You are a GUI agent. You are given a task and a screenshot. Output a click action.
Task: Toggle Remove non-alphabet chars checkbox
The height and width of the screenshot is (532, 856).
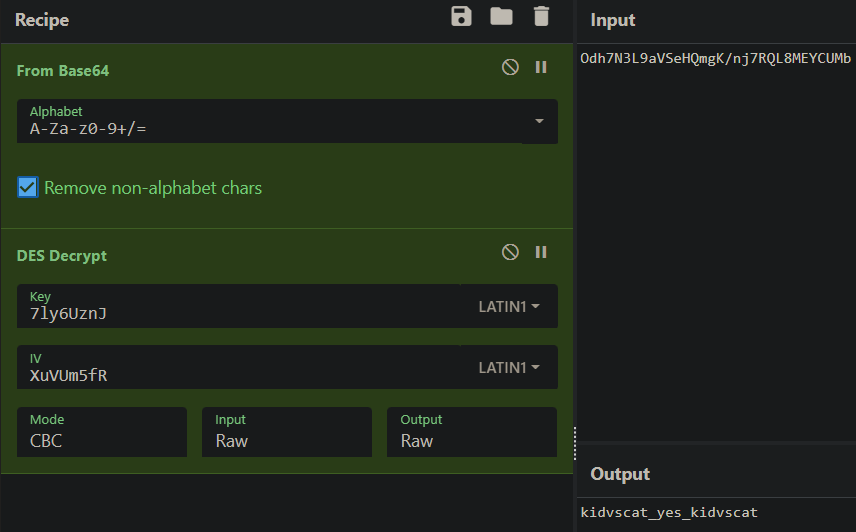(x=28, y=187)
